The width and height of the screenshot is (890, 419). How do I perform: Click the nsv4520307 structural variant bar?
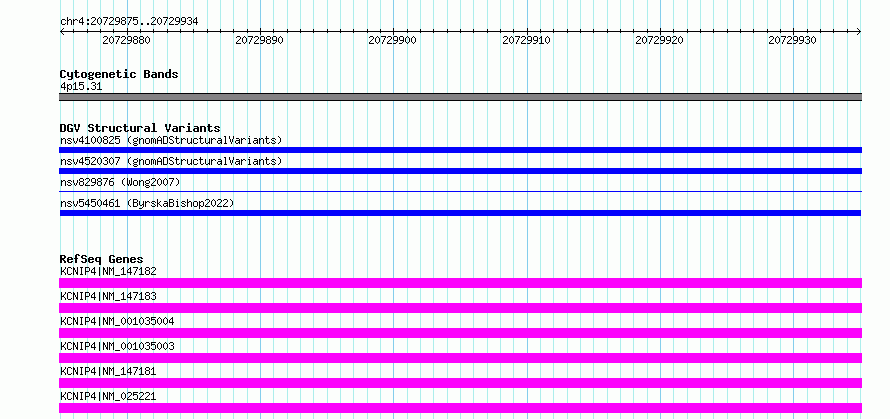pos(460,171)
